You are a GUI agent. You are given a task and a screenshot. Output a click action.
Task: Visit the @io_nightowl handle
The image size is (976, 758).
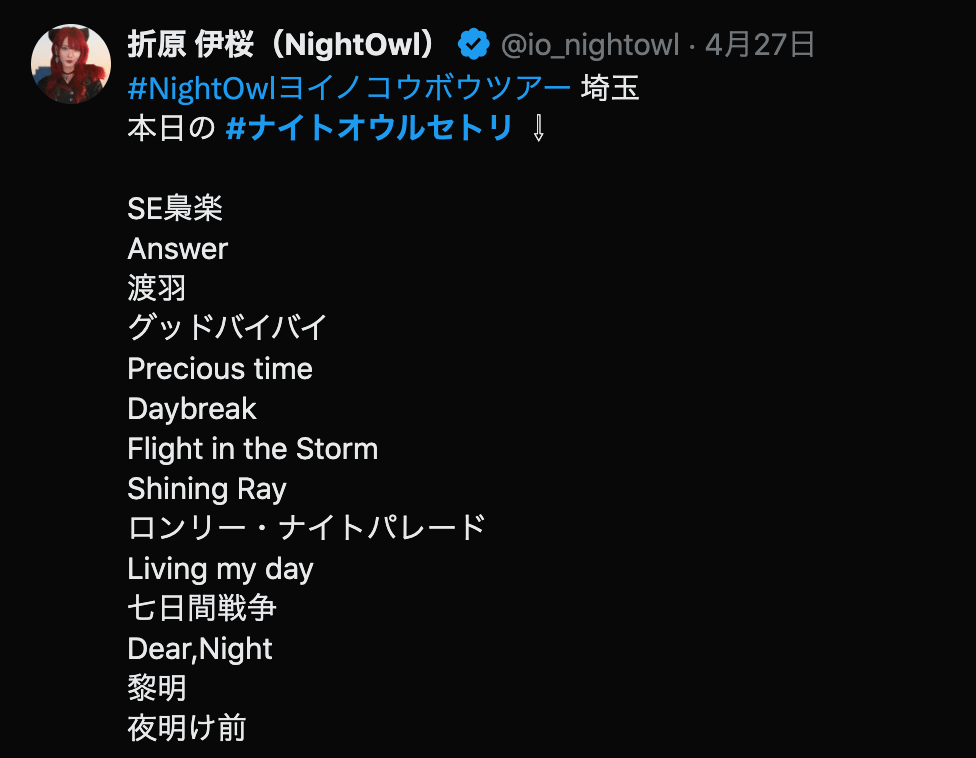[589, 45]
